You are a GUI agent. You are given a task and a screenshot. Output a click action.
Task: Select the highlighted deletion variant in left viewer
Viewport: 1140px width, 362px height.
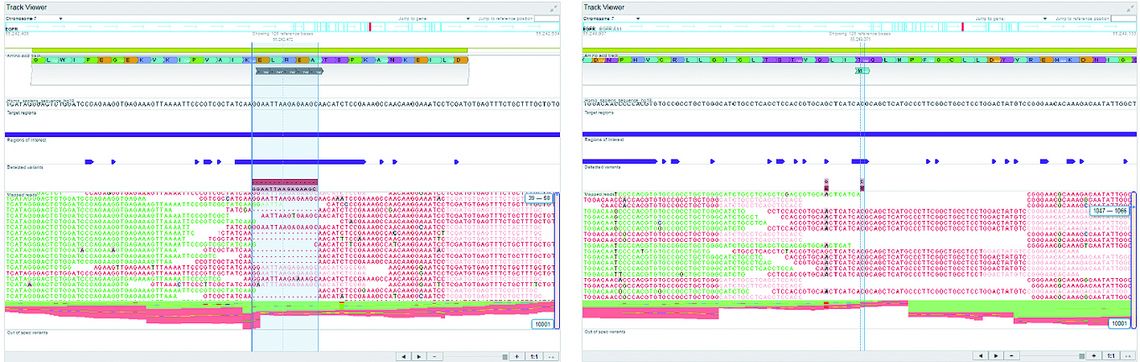click(285, 185)
